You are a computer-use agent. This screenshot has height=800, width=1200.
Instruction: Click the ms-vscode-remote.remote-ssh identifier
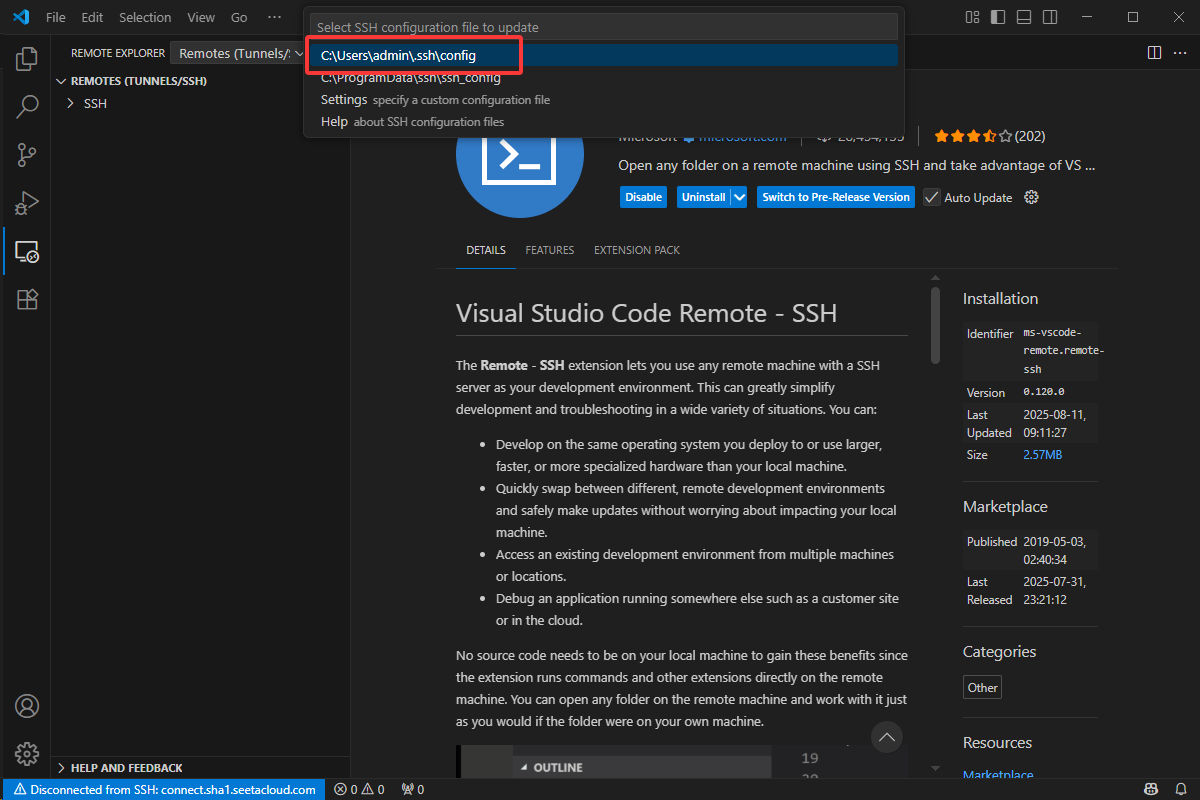[x=1064, y=350]
